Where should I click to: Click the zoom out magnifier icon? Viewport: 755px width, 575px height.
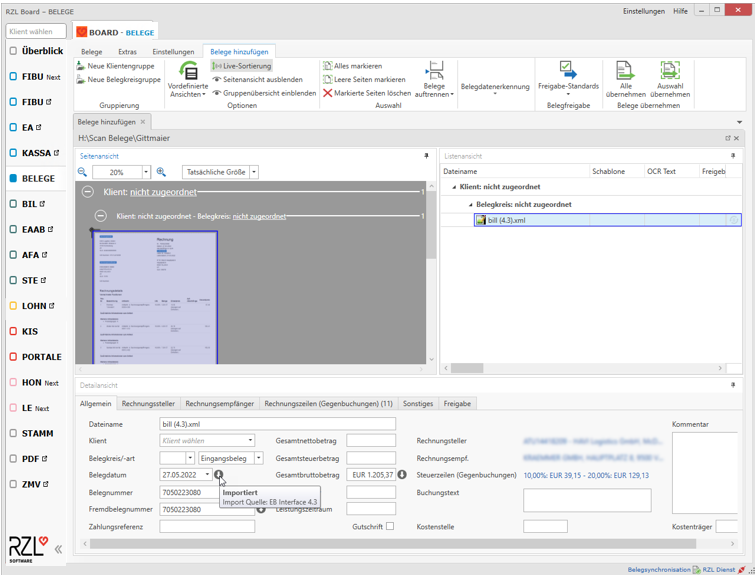(83, 172)
